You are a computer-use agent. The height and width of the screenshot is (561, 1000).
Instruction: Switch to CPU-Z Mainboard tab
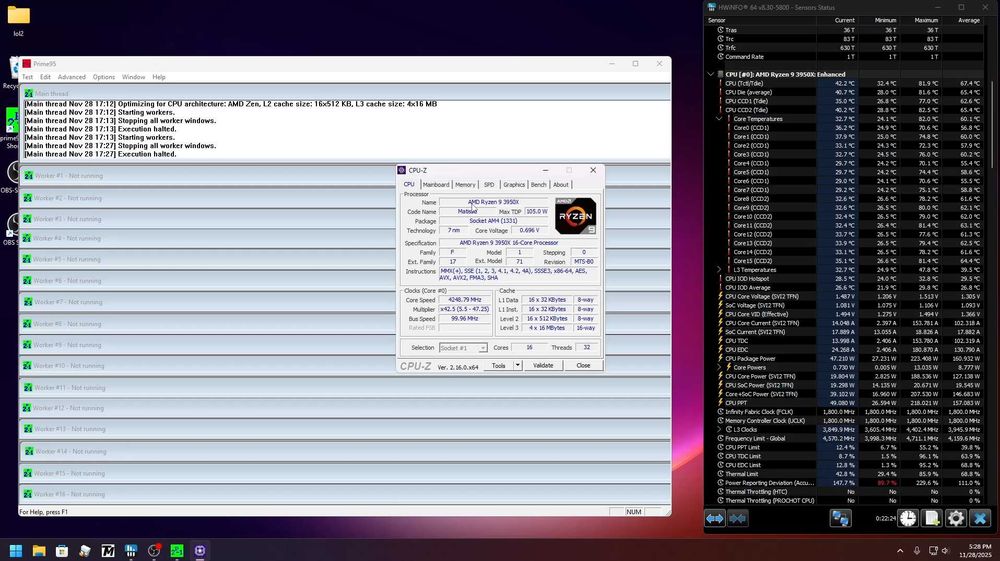click(436, 184)
